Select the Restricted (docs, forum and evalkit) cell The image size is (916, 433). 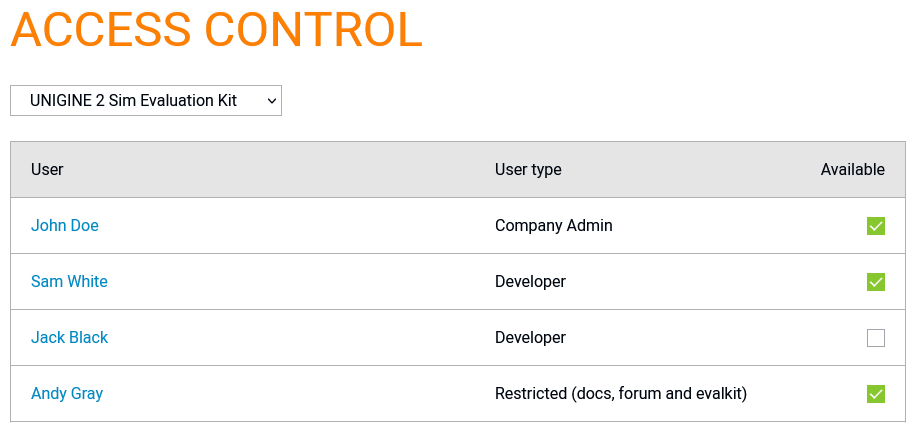click(x=621, y=394)
